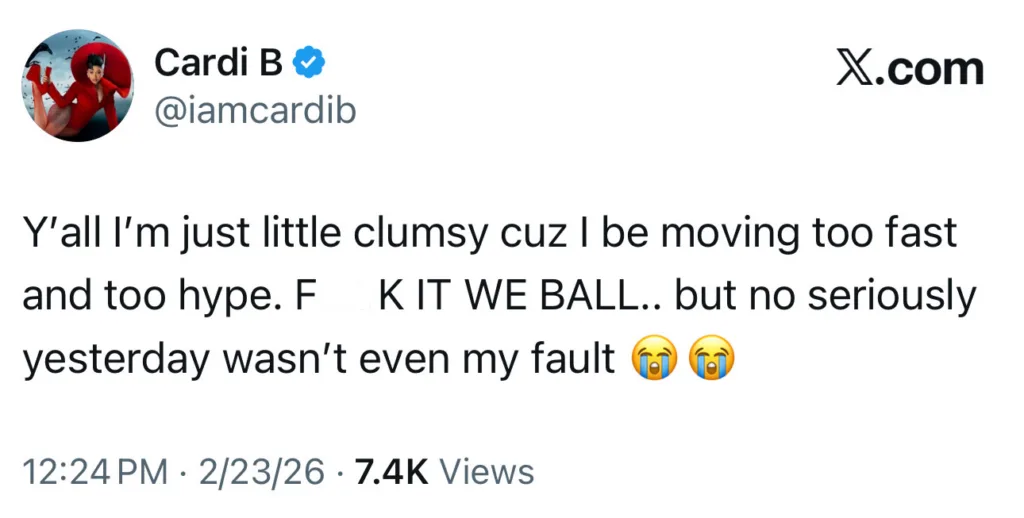Click the blue verified checkmark badge
Image resolution: width=1024 pixels, height=518 pixels.
point(308,64)
